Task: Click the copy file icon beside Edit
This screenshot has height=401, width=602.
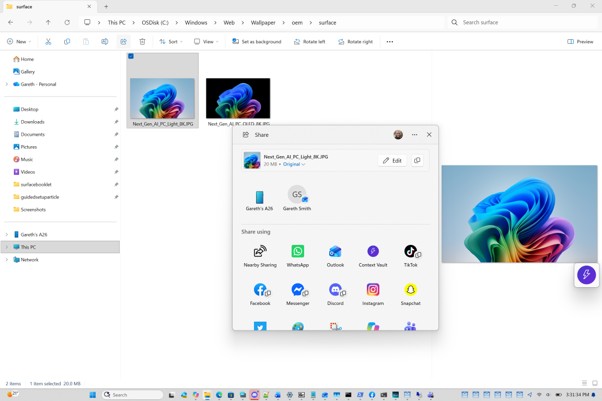Action: [417, 160]
